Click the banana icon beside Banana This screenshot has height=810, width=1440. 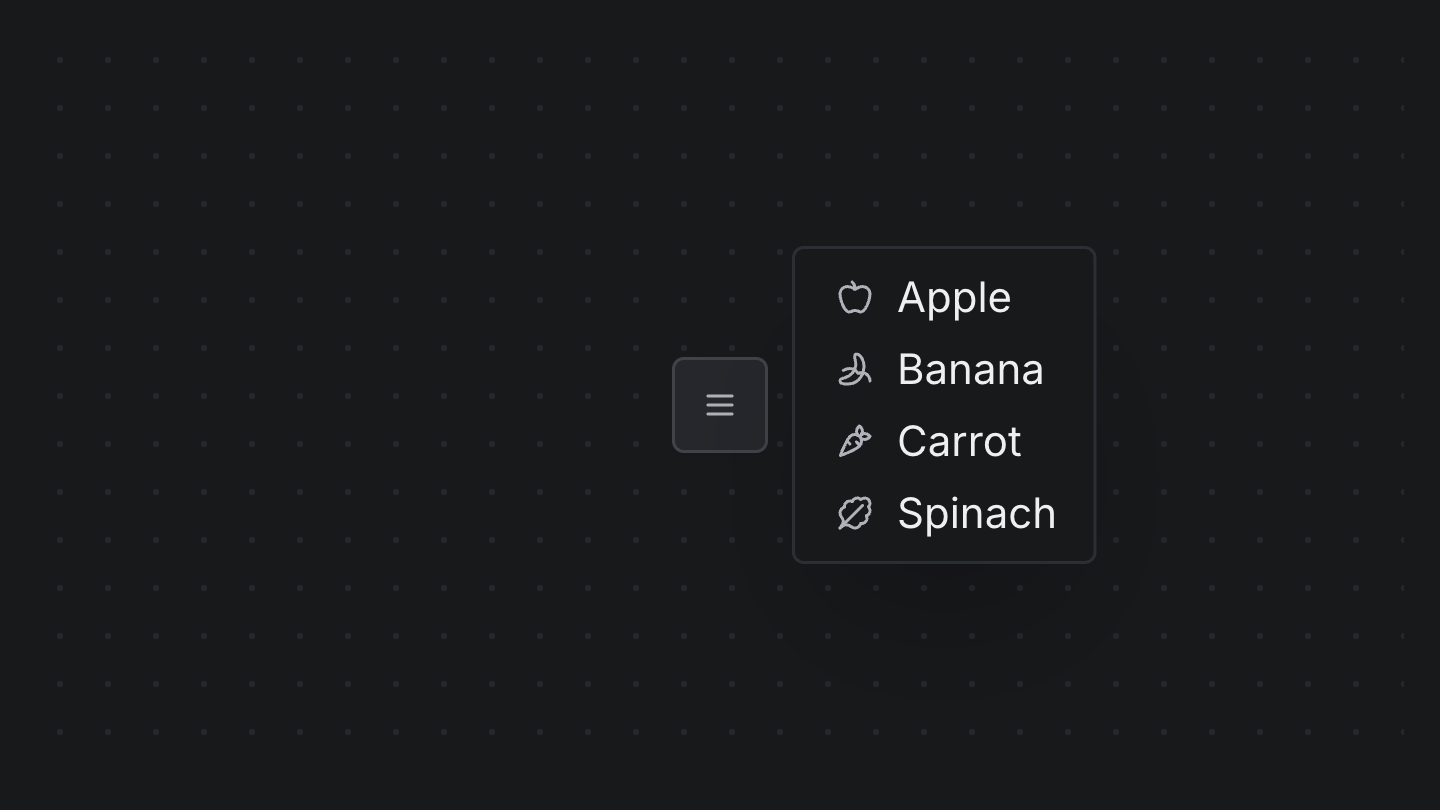[x=855, y=369]
